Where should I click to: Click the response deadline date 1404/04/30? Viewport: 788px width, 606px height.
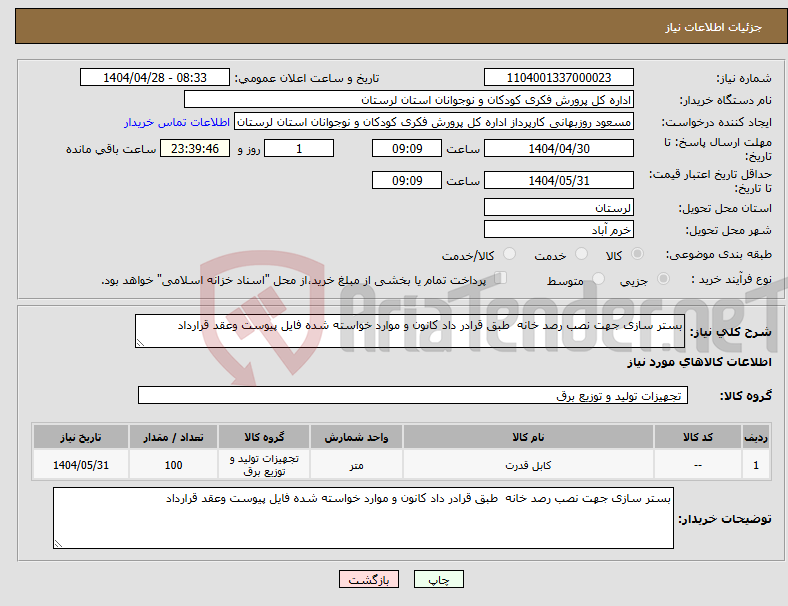[x=558, y=148]
